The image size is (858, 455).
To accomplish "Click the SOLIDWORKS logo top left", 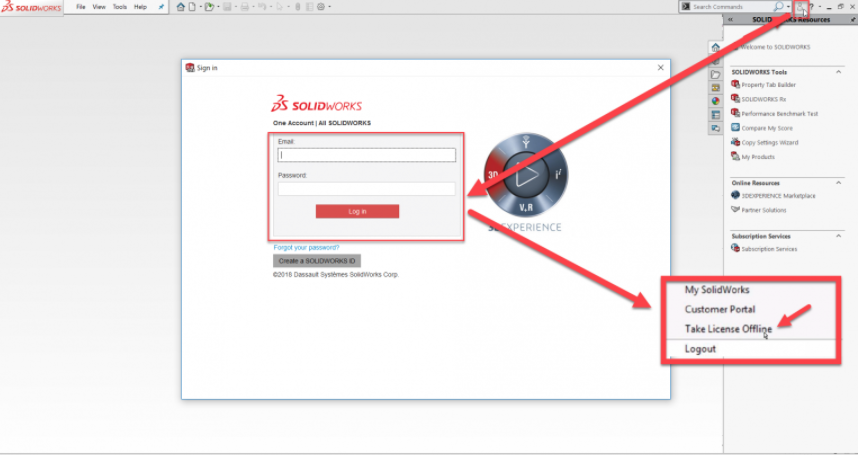I will point(31,7).
